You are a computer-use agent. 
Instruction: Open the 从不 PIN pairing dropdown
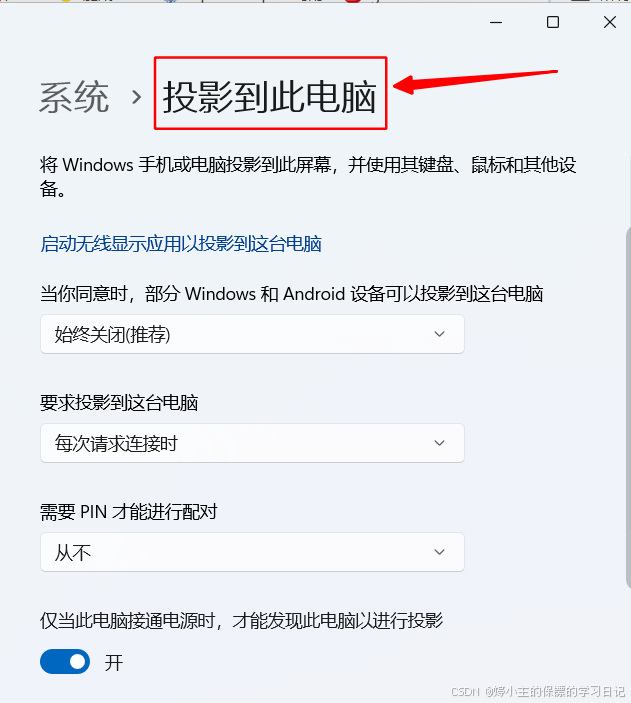click(x=252, y=552)
